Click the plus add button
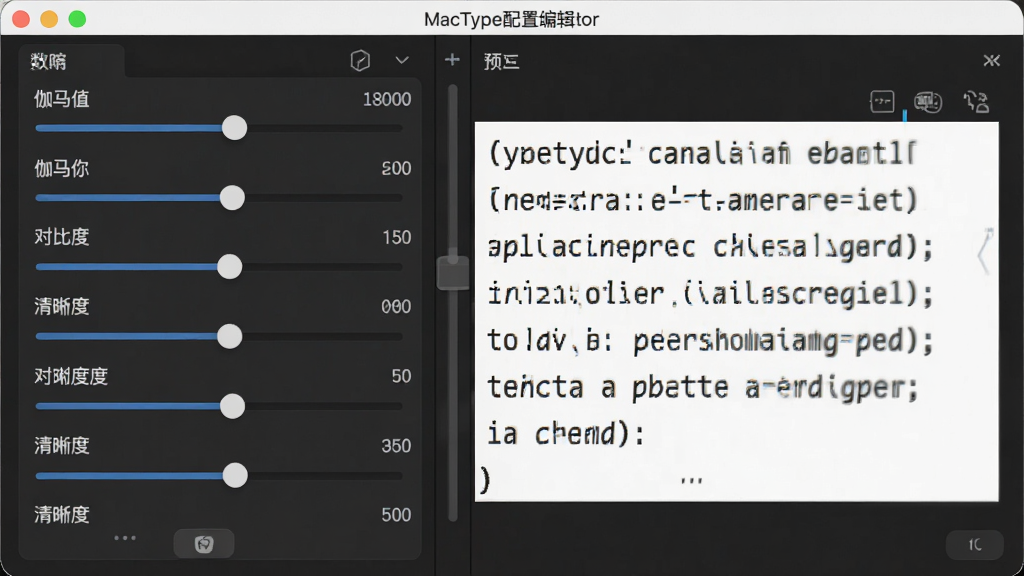This screenshot has height=576, width=1024. click(x=452, y=60)
